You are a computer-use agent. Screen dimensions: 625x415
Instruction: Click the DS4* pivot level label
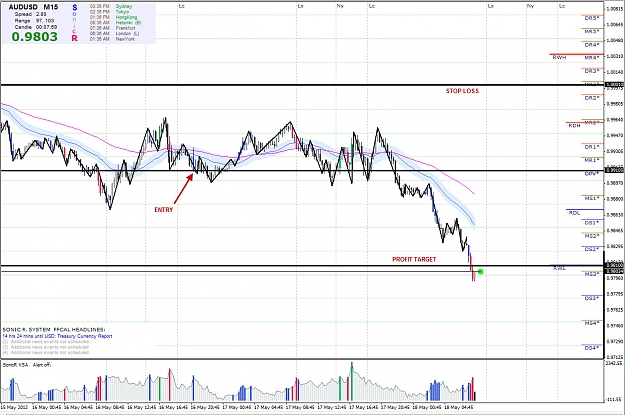(592, 348)
